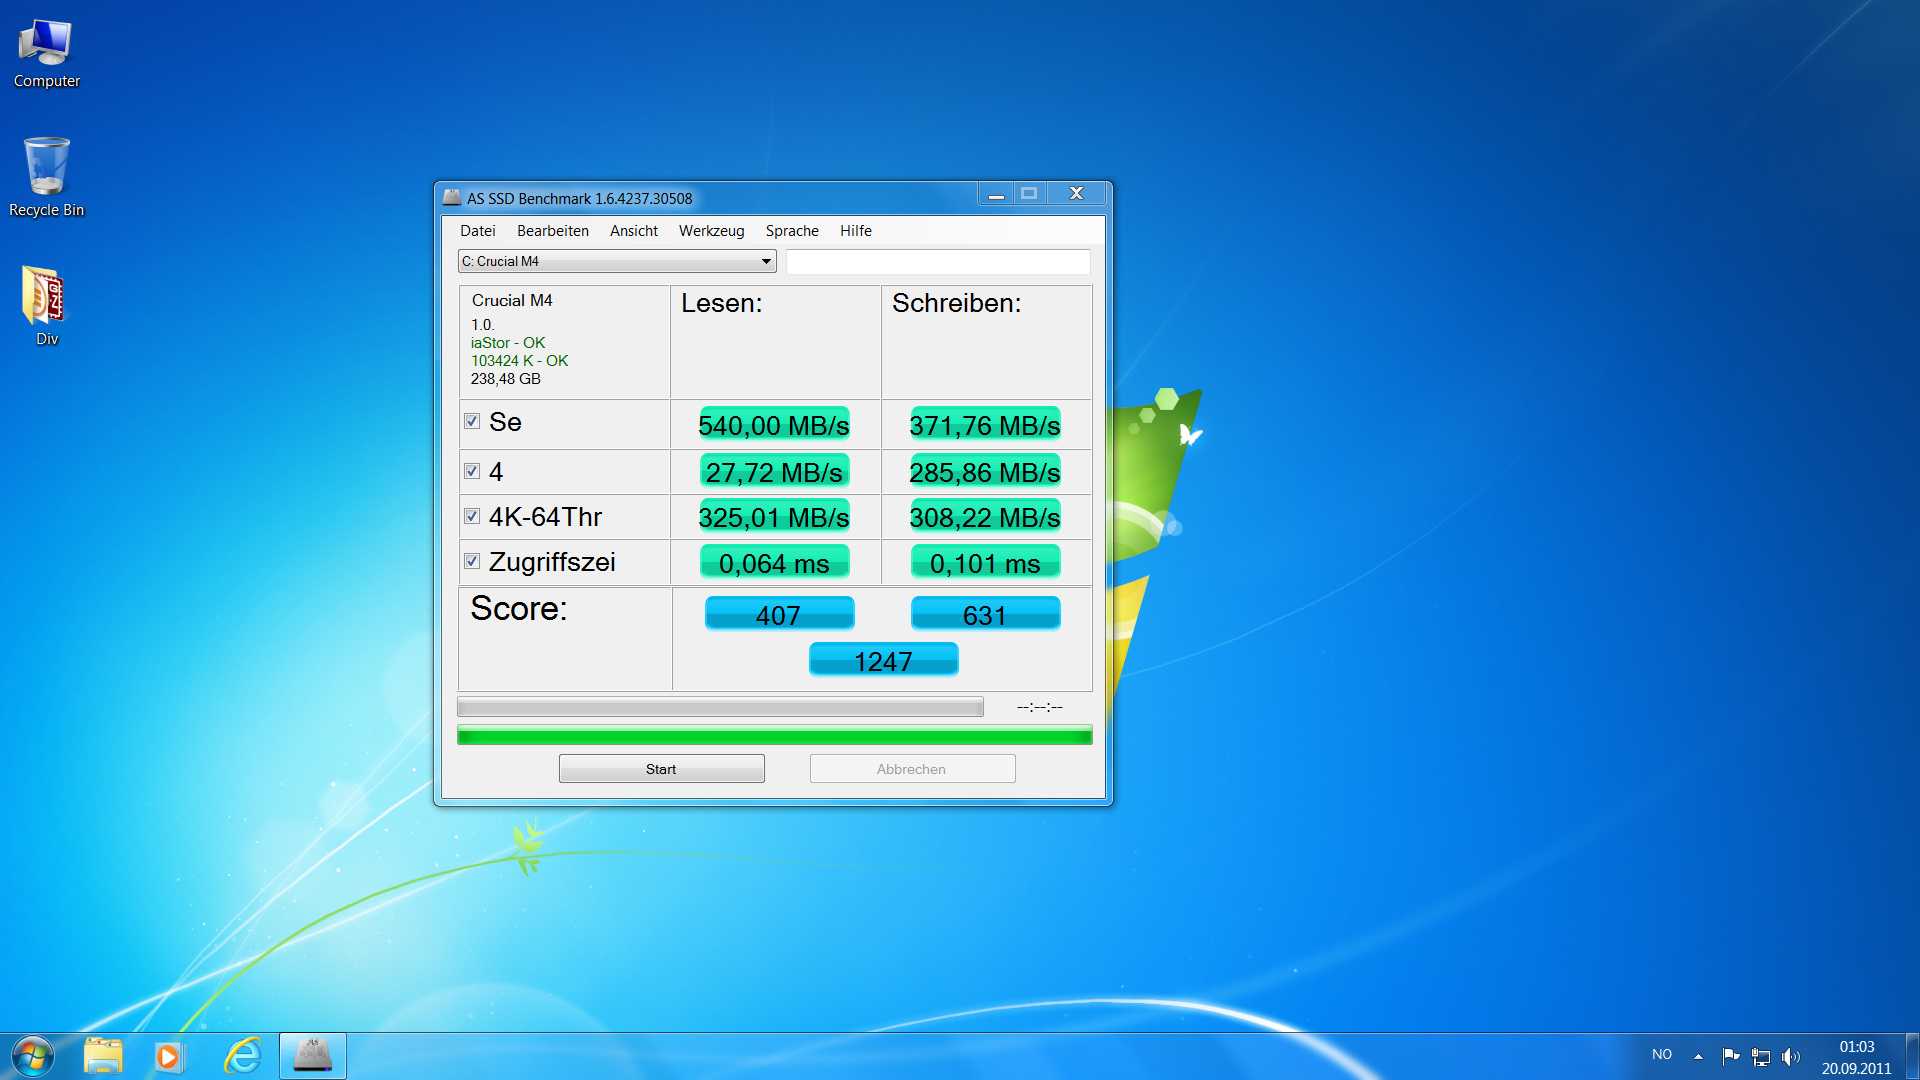Screen dimensions: 1920x1080
Task: Open the Werkzeug menu
Action: pos(712,231)
